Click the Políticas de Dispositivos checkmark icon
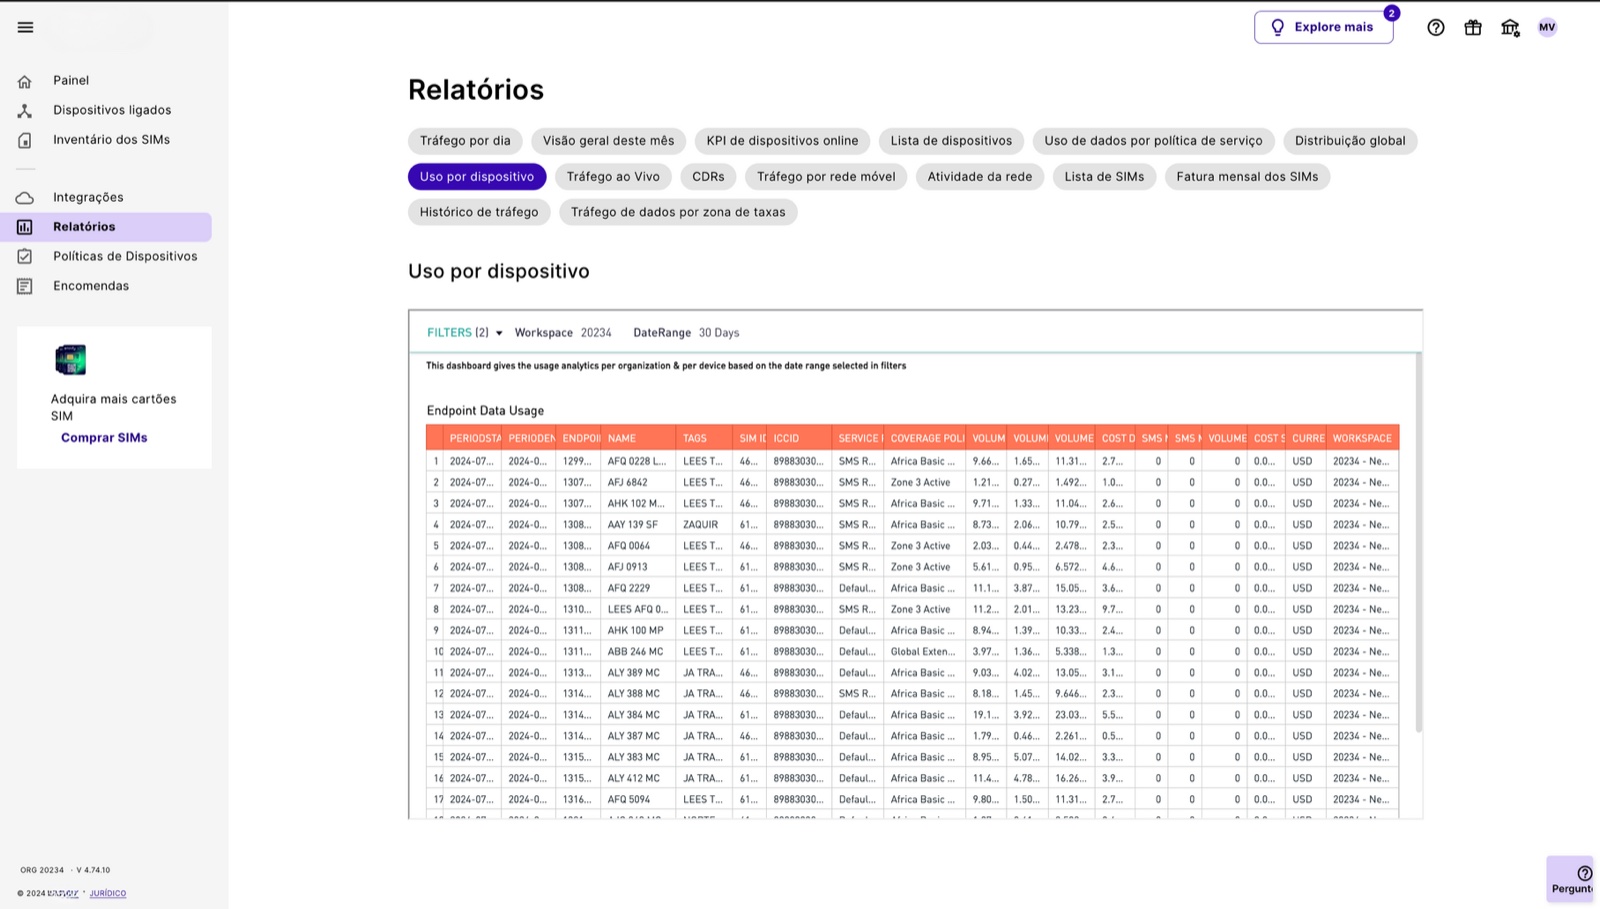The image size is (1600, 909). [25, 257]
